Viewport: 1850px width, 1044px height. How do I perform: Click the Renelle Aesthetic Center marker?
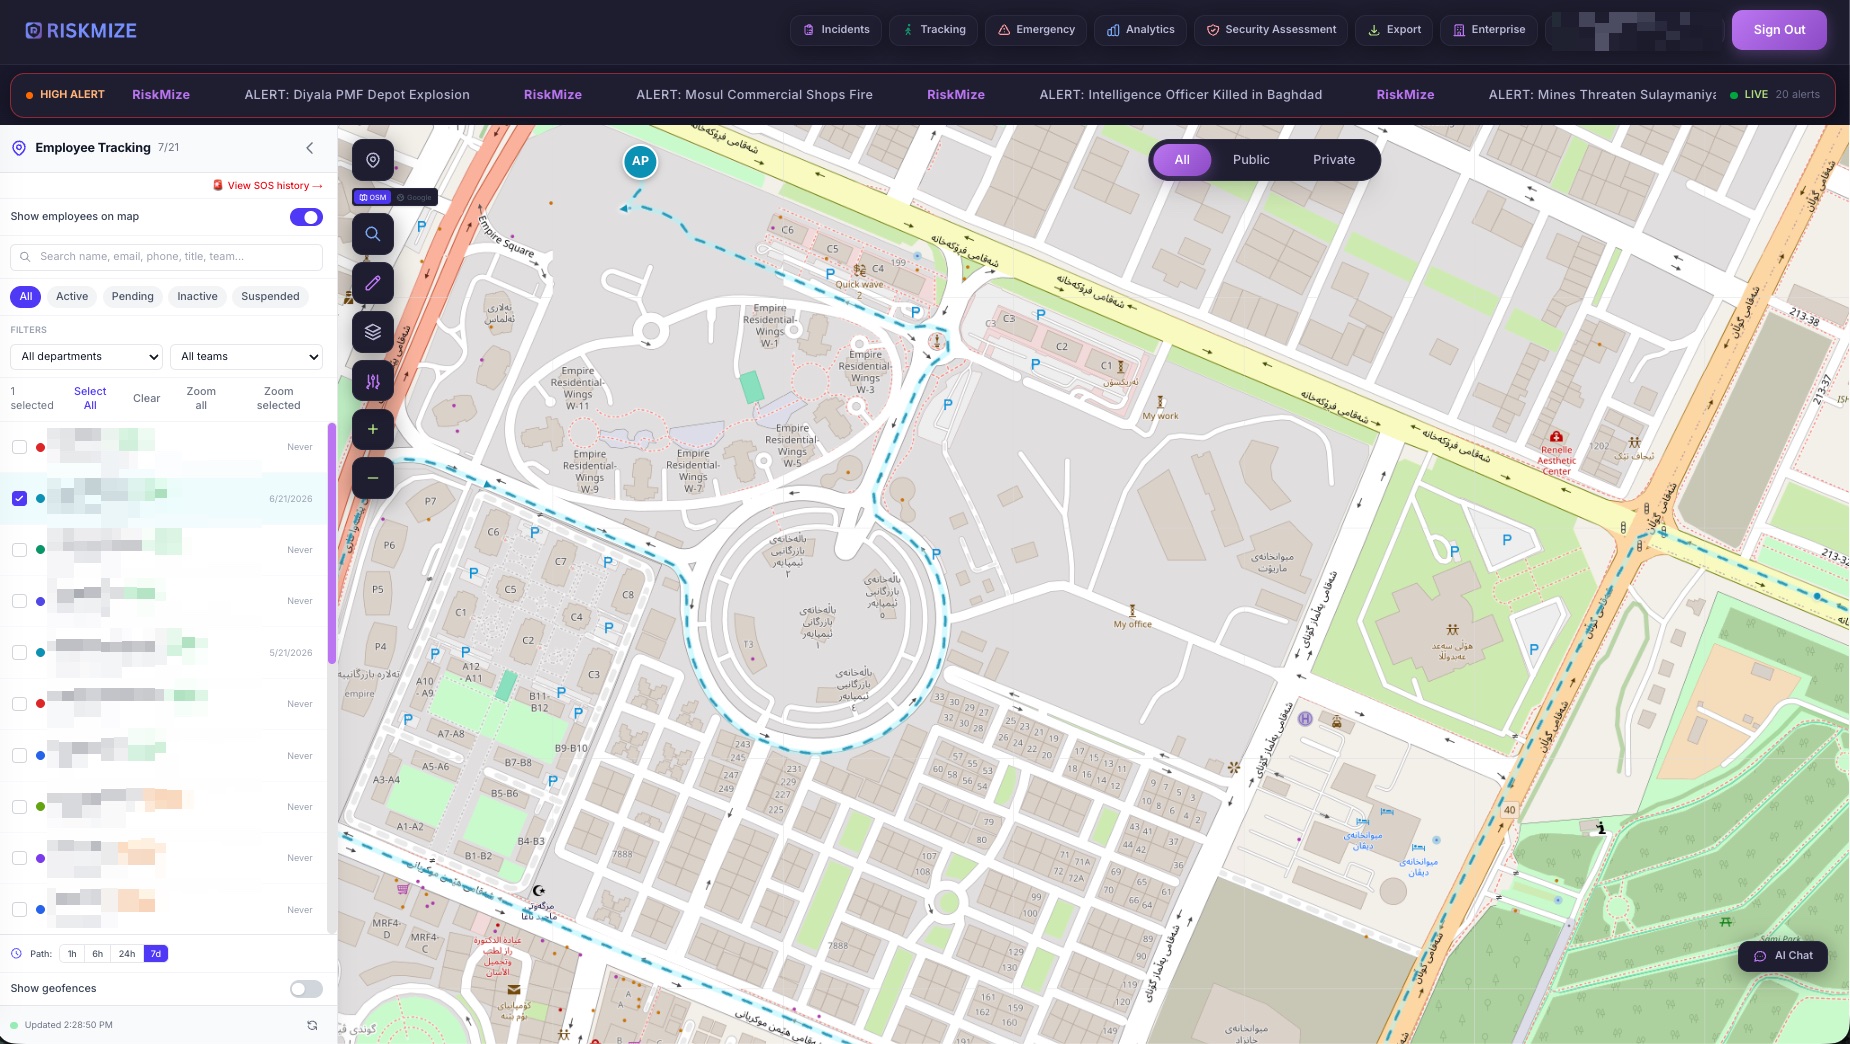coord(1556,453)
